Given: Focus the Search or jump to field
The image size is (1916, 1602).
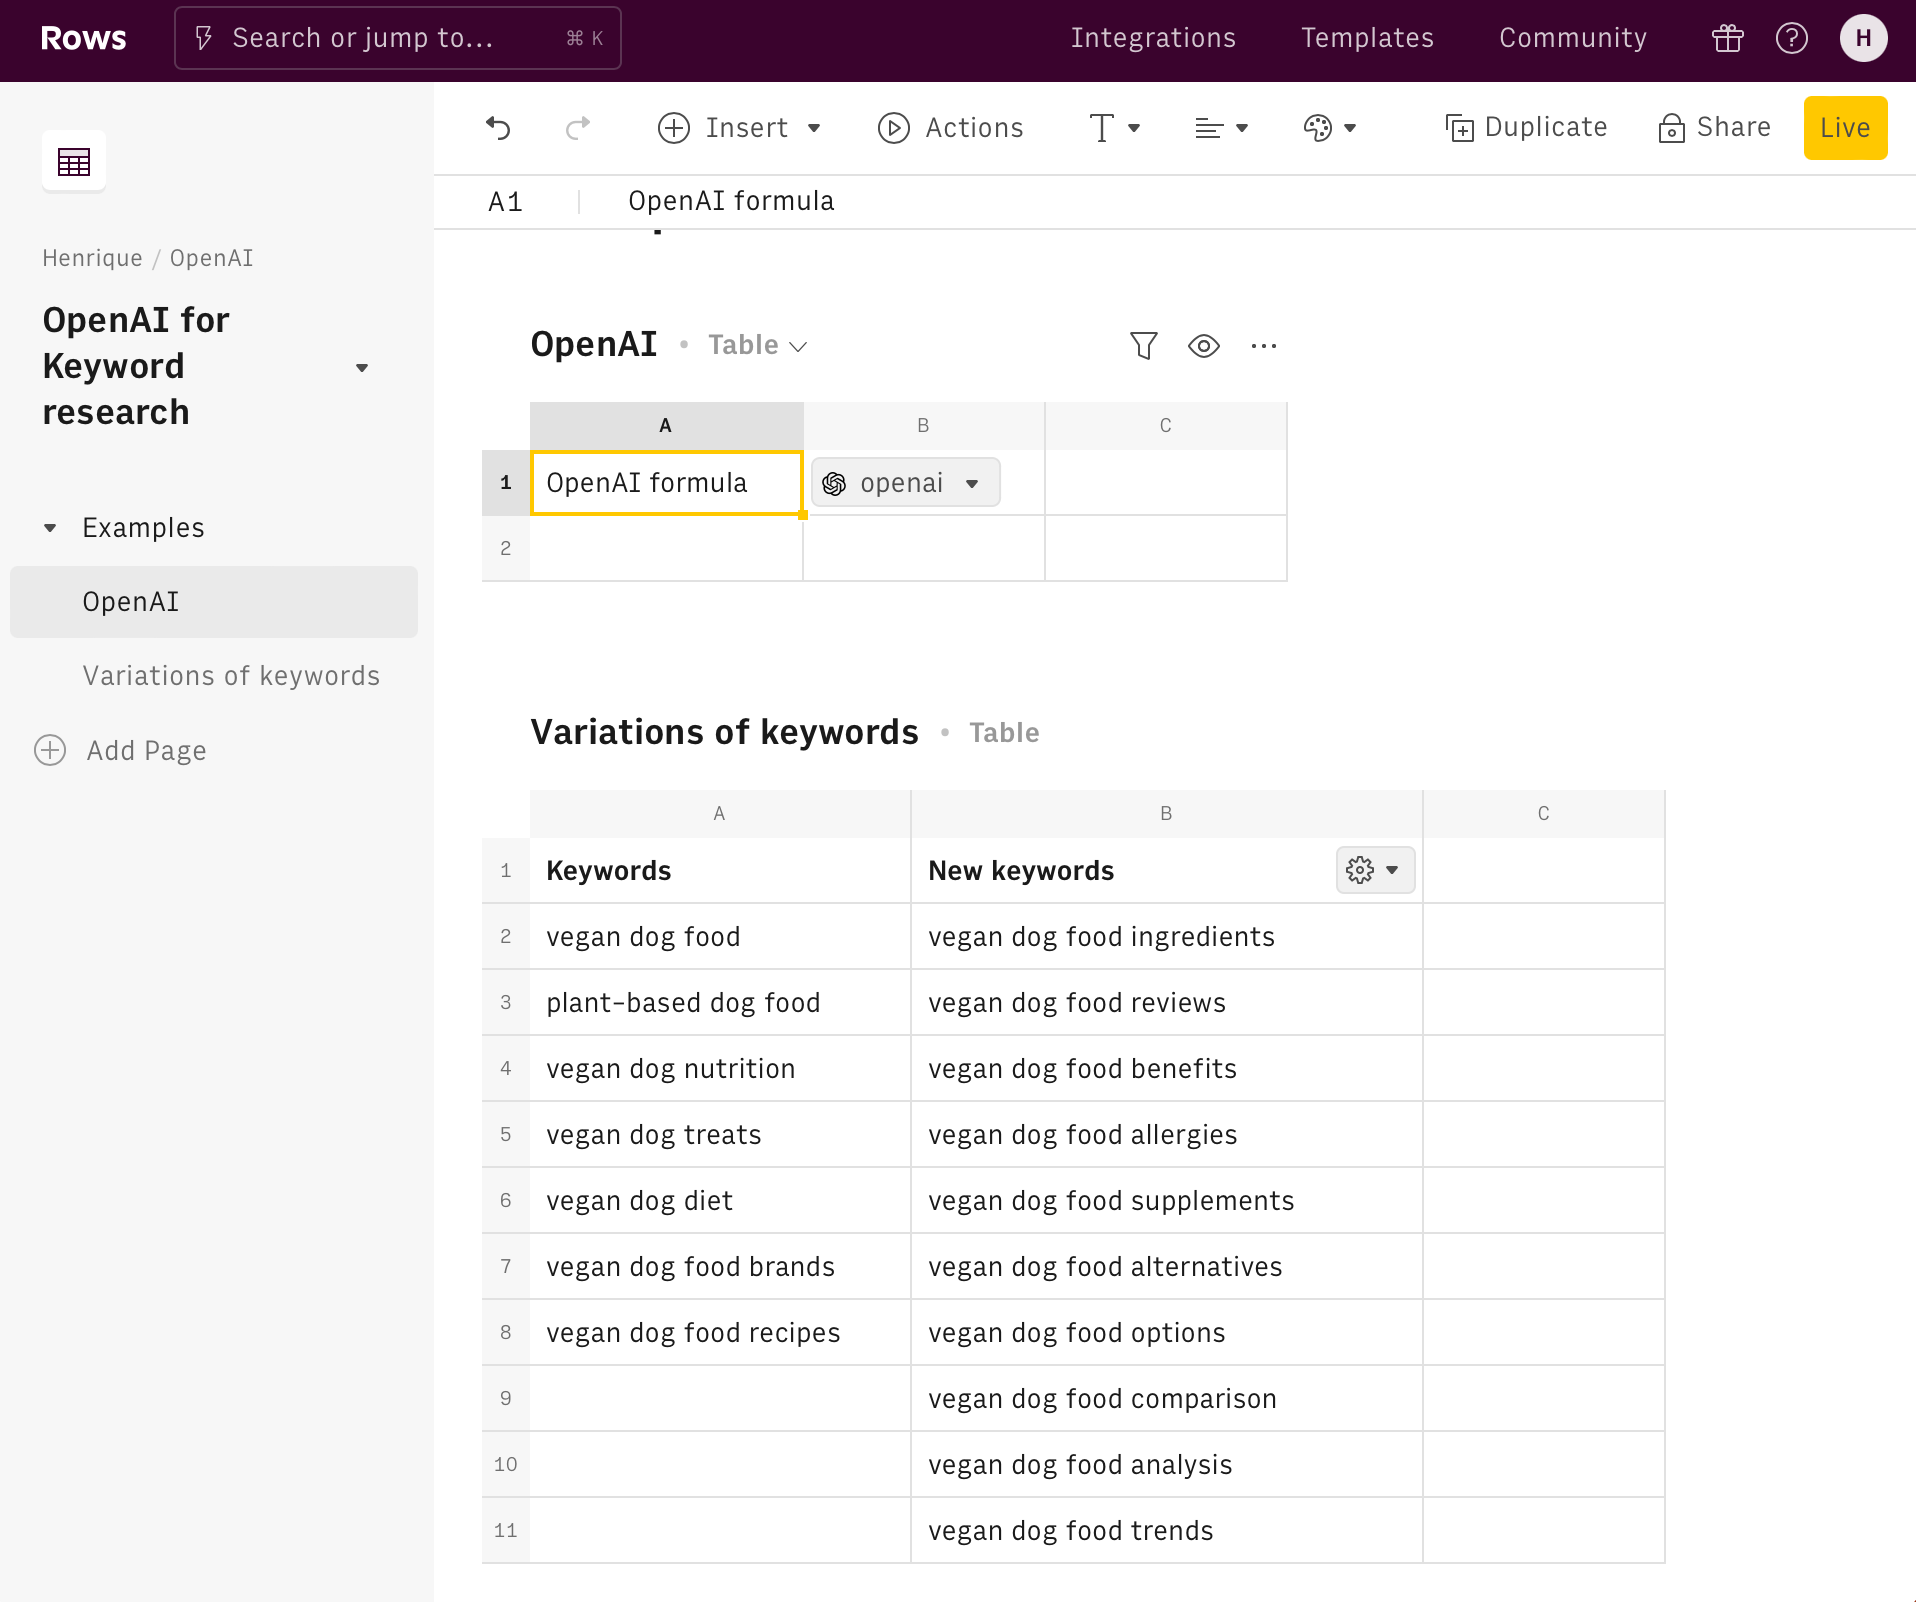Looking at the screenshot, I should click(398, 38).
